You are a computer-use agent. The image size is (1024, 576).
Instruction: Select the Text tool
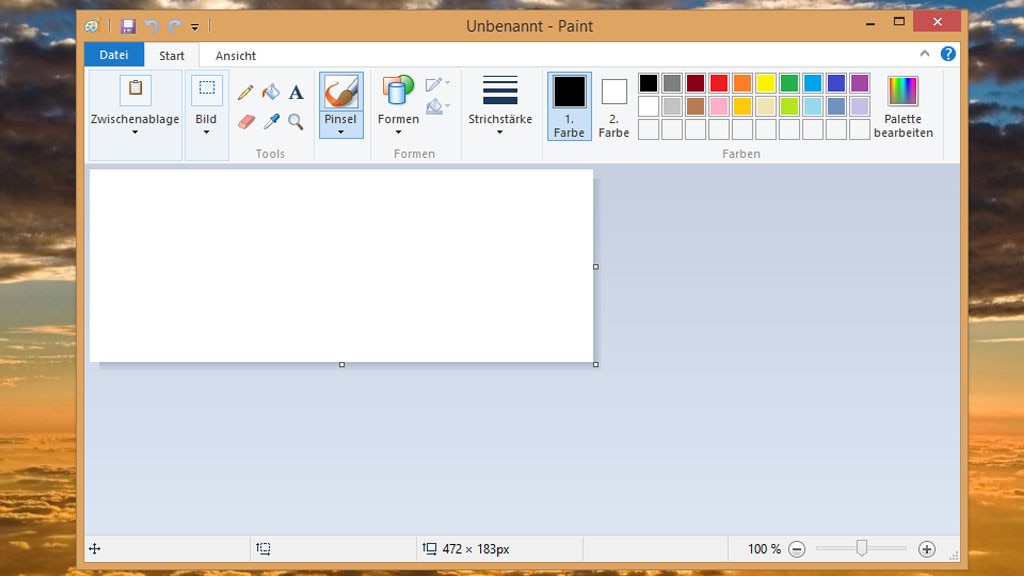(x=296, y=92)
